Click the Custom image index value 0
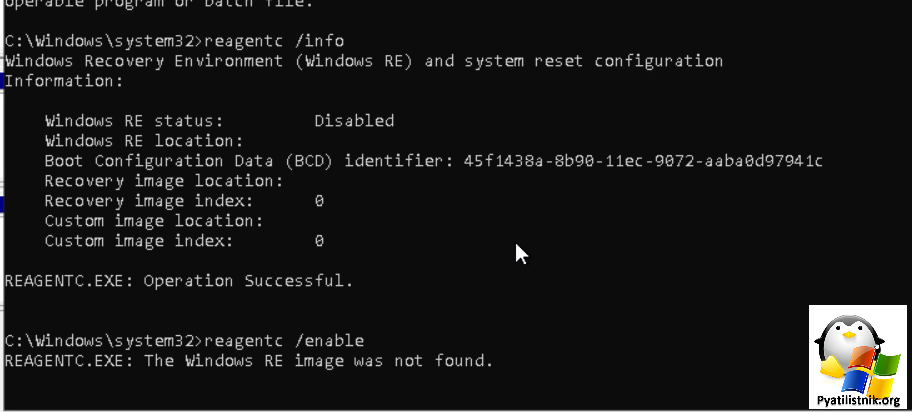The width and height of the screenshot is (912, 412). (x=319, y=240)
